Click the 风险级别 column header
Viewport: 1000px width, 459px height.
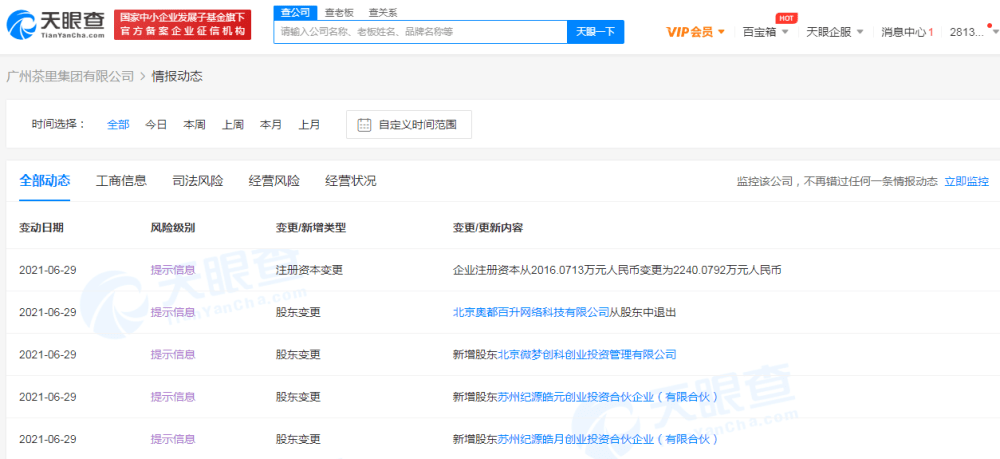coord(173,228)
